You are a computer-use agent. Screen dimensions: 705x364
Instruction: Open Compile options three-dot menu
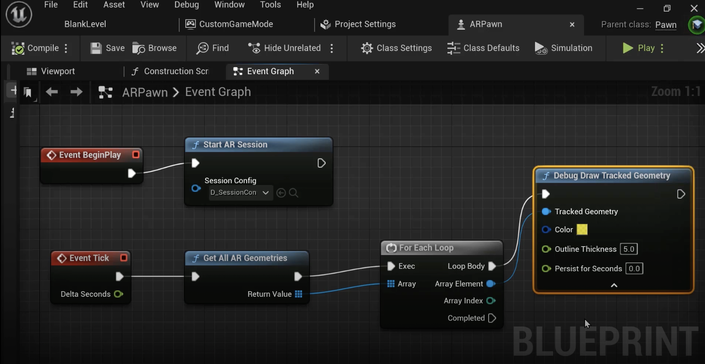(66, 48)
